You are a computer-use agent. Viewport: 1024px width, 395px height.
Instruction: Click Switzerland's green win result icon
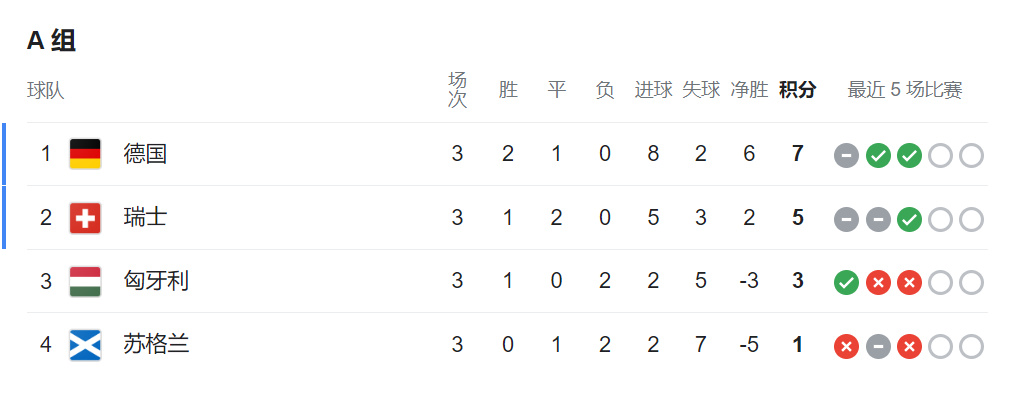click(909, 220)
